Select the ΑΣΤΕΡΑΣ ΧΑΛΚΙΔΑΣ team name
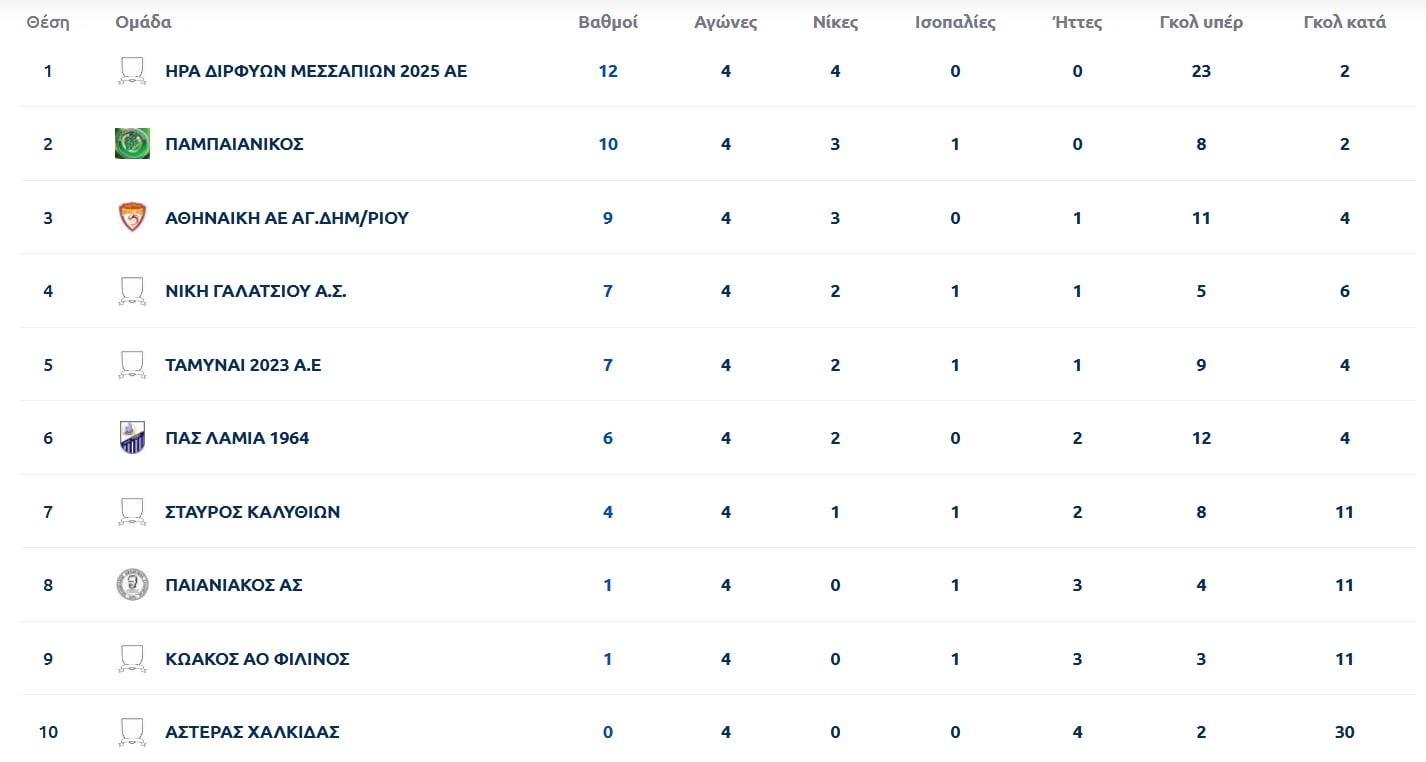This screenshot has height=762, width=1426. coord(252,732)
